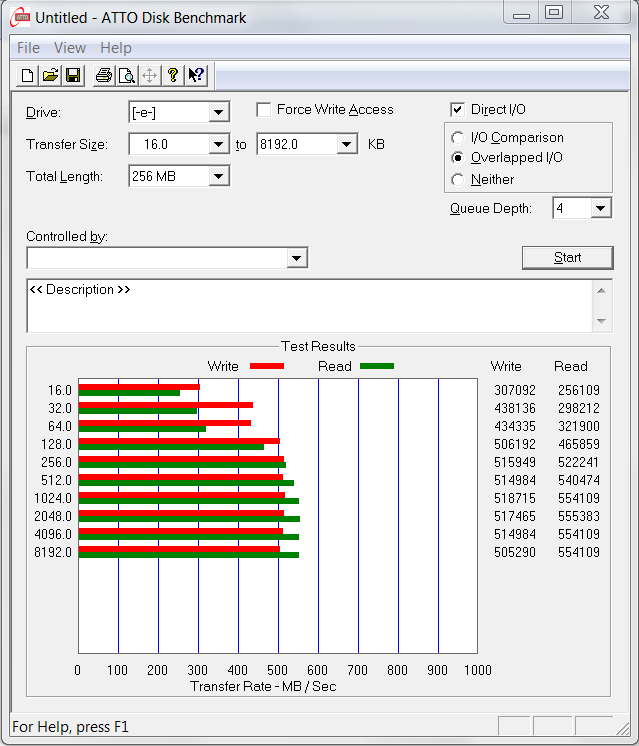Open Print Preview toolbar icon
639x746 pixels.
(127, 76)
